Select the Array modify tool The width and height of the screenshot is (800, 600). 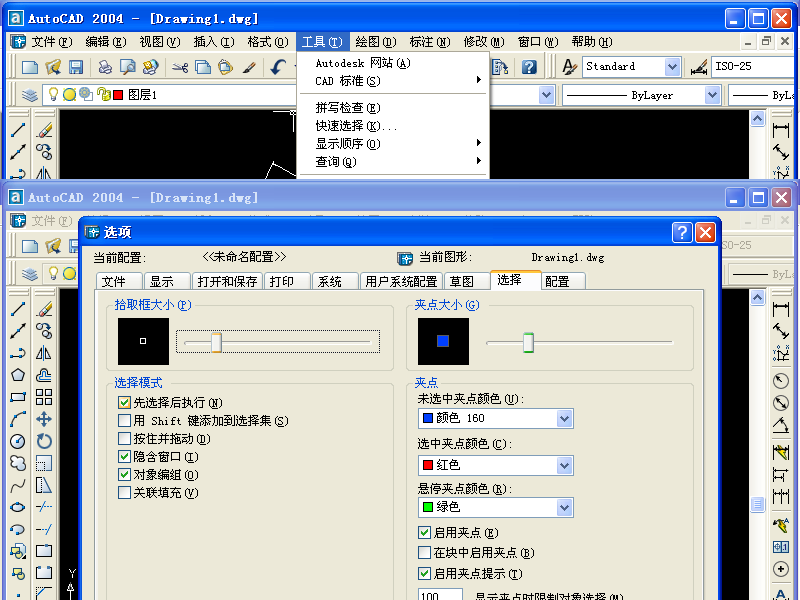pos(44,397)
